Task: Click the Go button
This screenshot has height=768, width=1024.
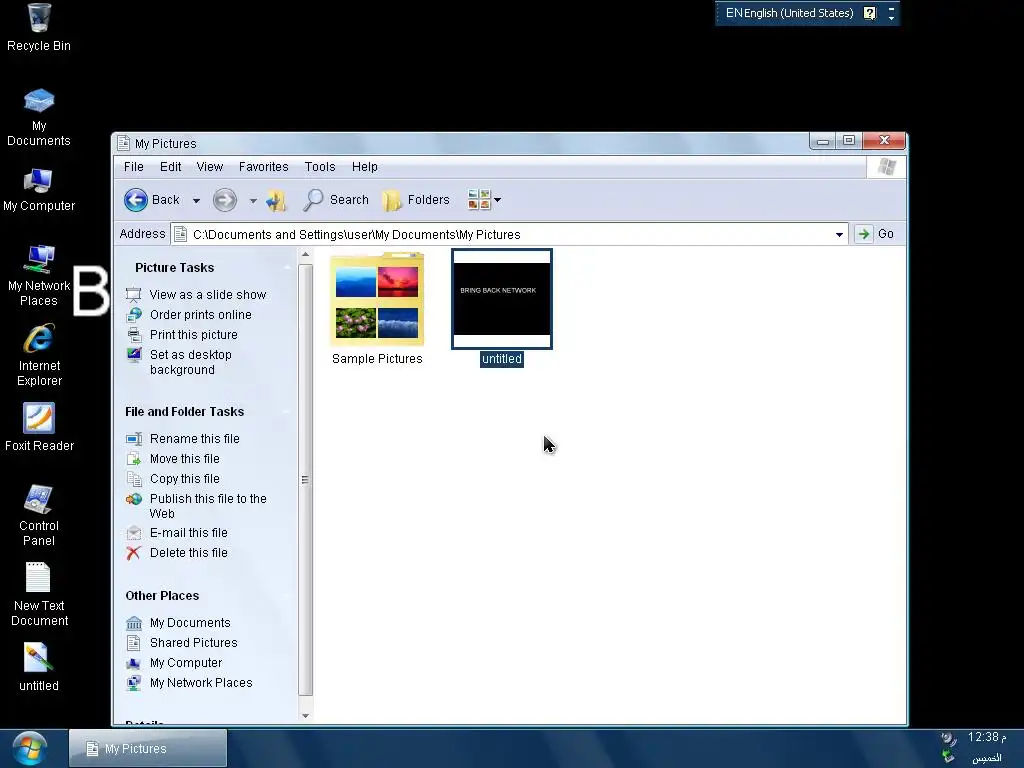Action: [875, 234]
